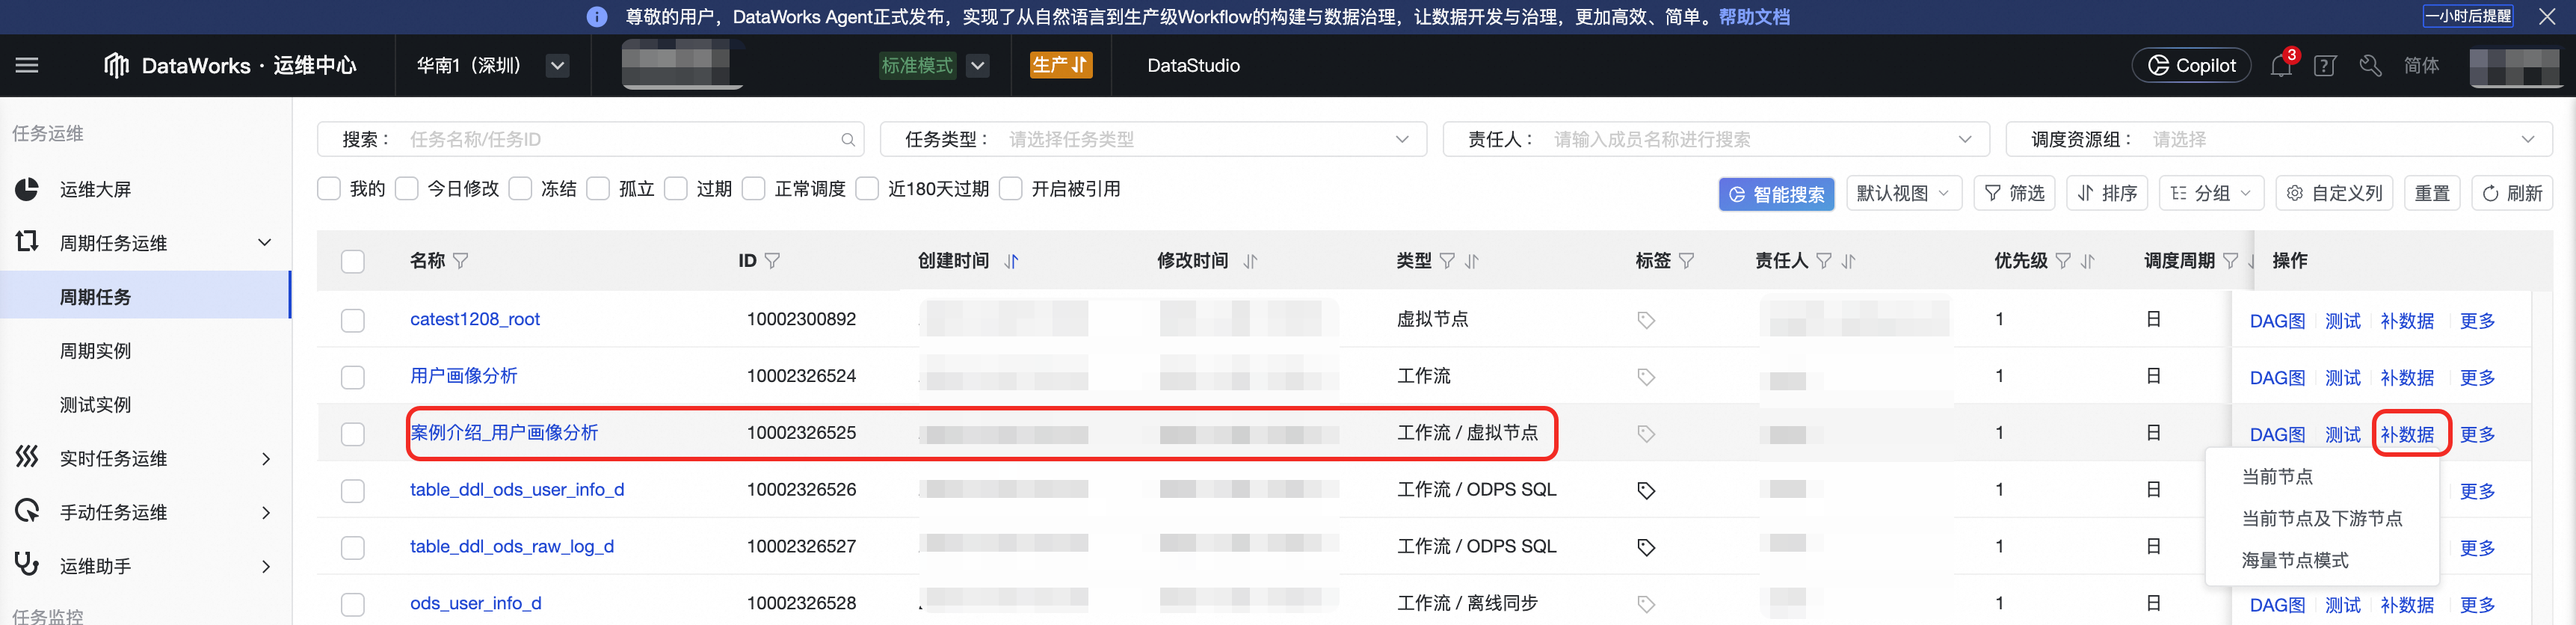Sort by 创建时间 column

tap(1011, 261)
